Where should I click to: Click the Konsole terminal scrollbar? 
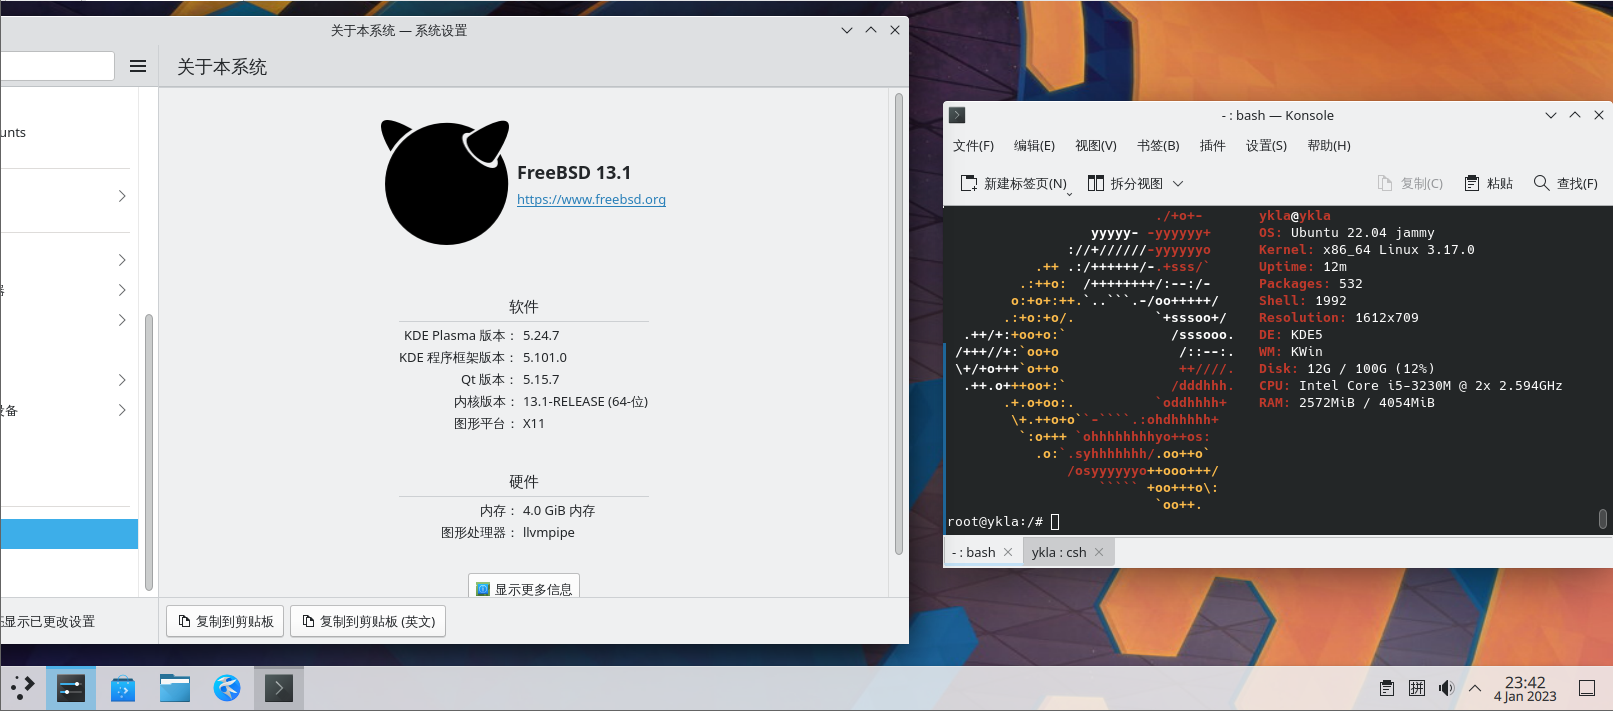coord(1603,518)
